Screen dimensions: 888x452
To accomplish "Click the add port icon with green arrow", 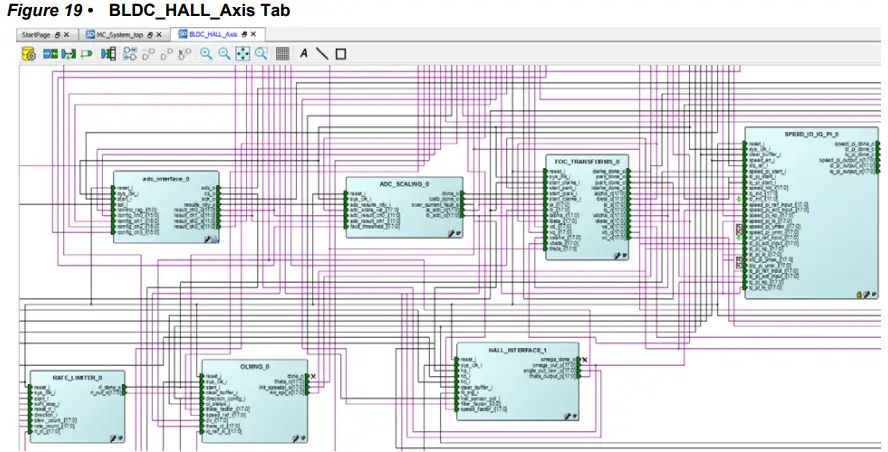I will pos(86,54).
